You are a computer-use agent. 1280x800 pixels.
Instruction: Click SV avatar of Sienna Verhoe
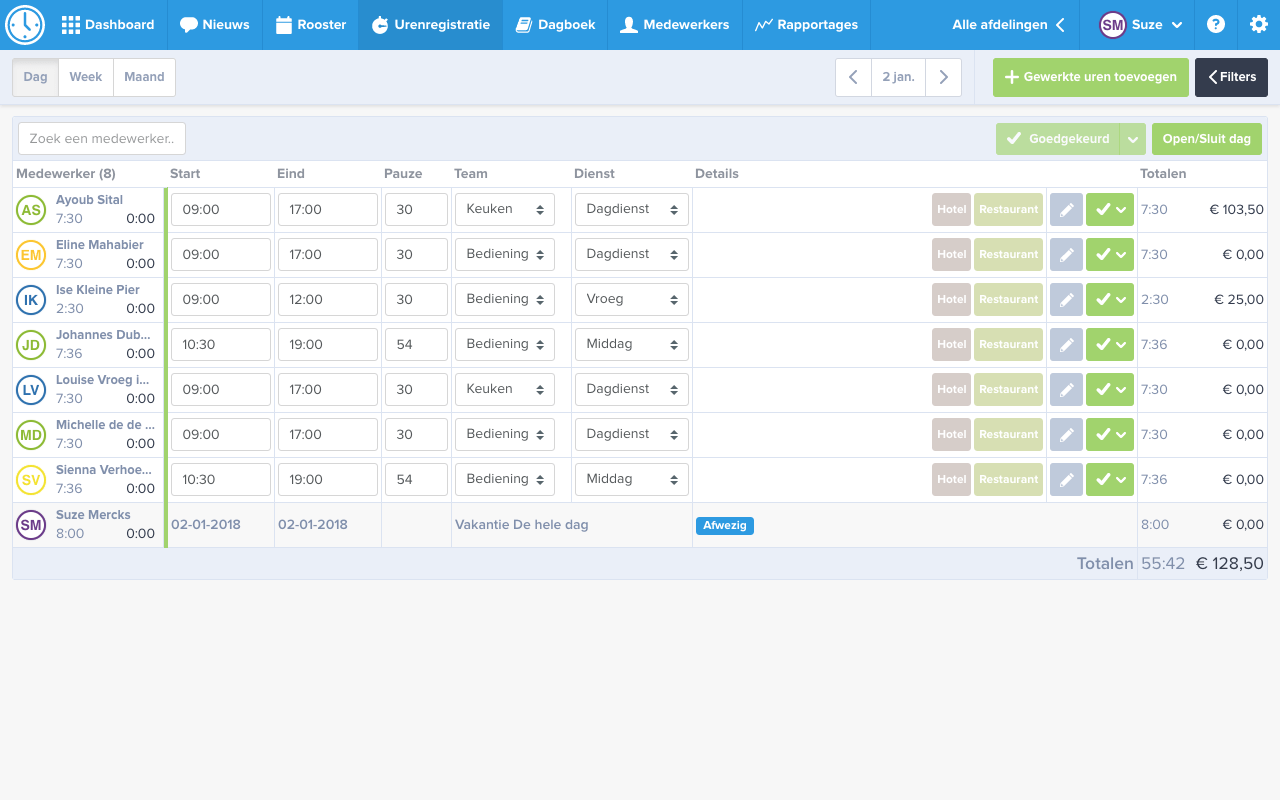coord(31,480)
